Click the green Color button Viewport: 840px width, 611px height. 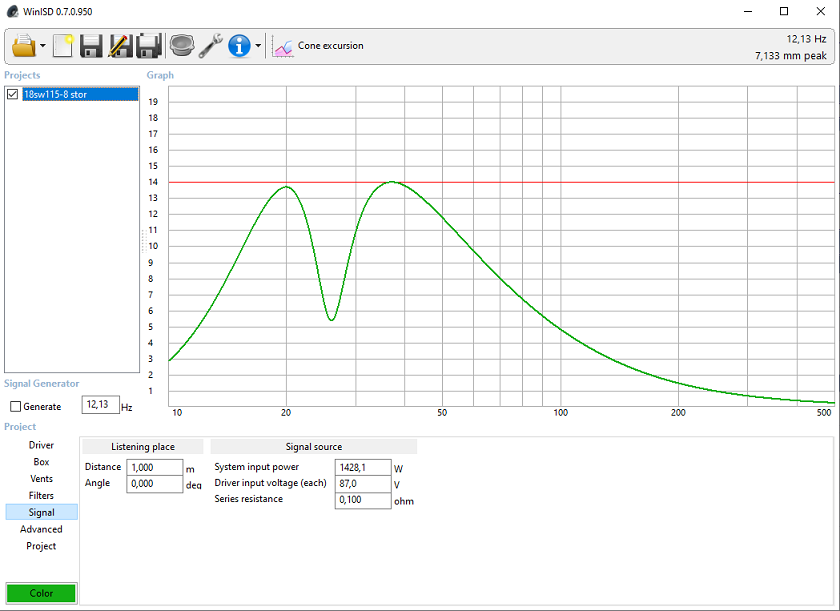[41, 593]
